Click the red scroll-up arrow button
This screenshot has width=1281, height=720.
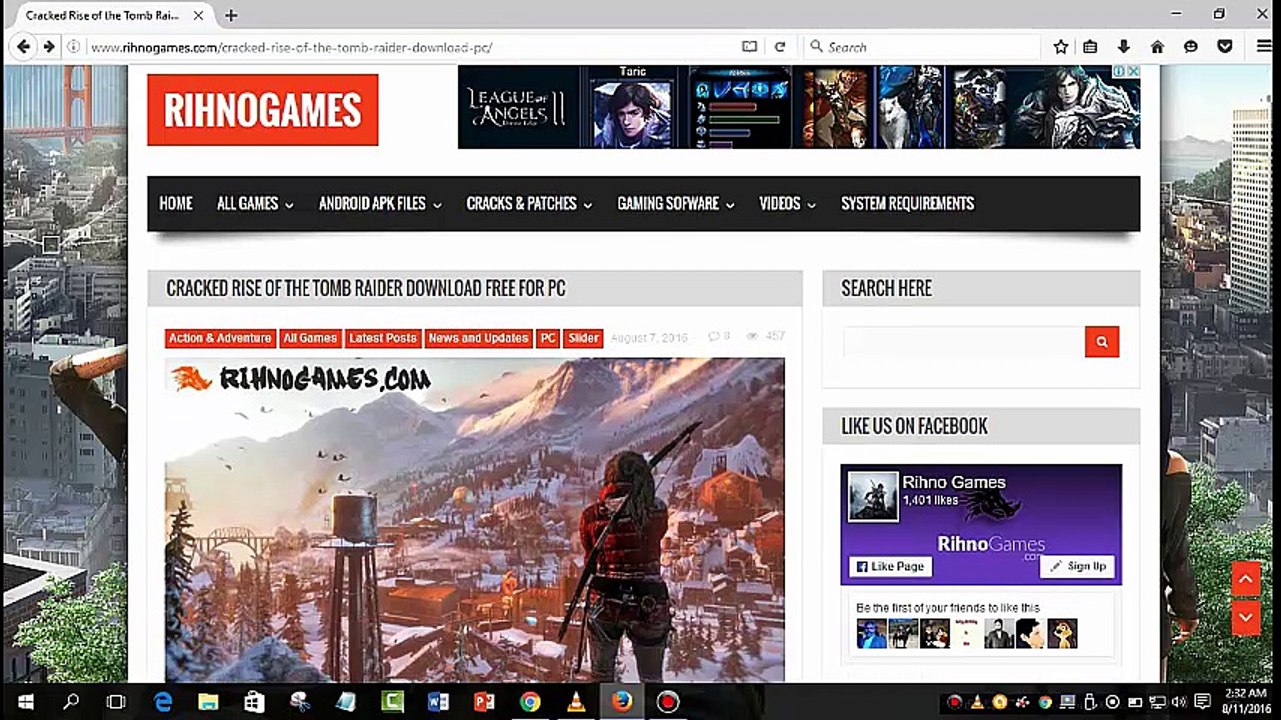point(1245,578)
